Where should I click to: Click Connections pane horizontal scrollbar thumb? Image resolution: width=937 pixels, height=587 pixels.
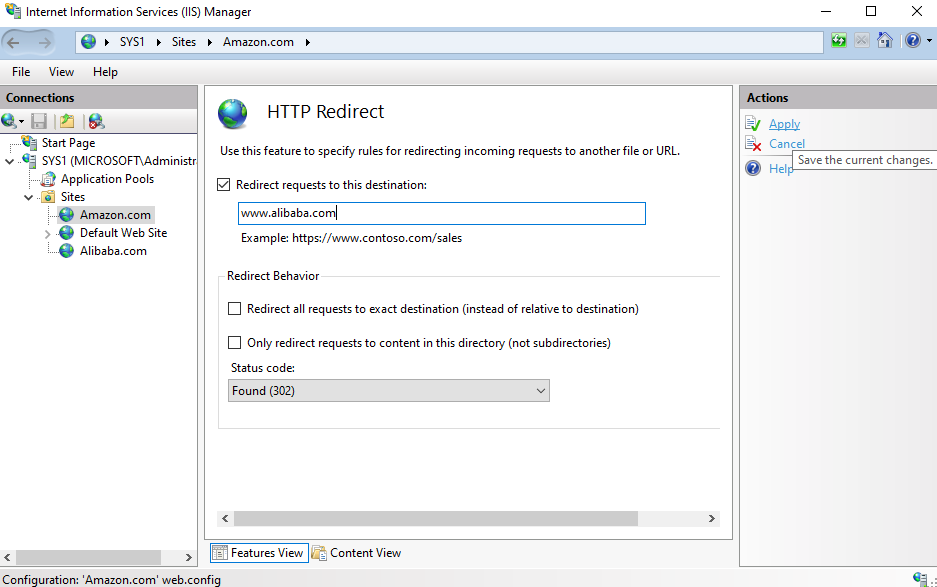[x=88, y=557]
